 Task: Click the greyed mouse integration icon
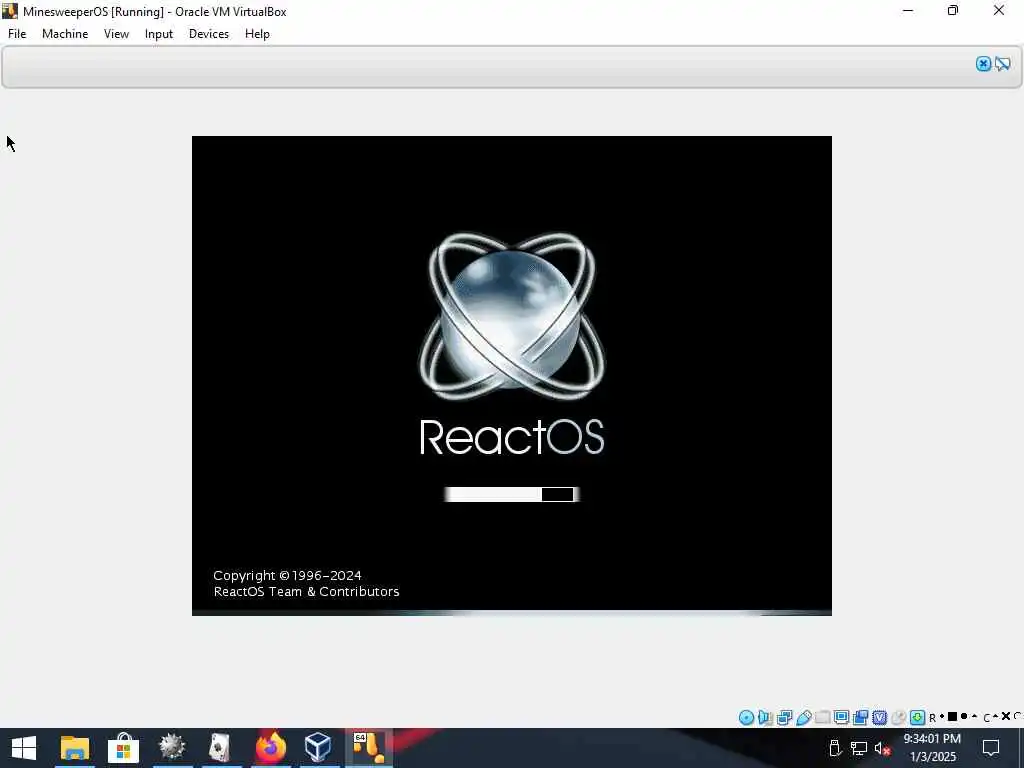tap(899, 718)
